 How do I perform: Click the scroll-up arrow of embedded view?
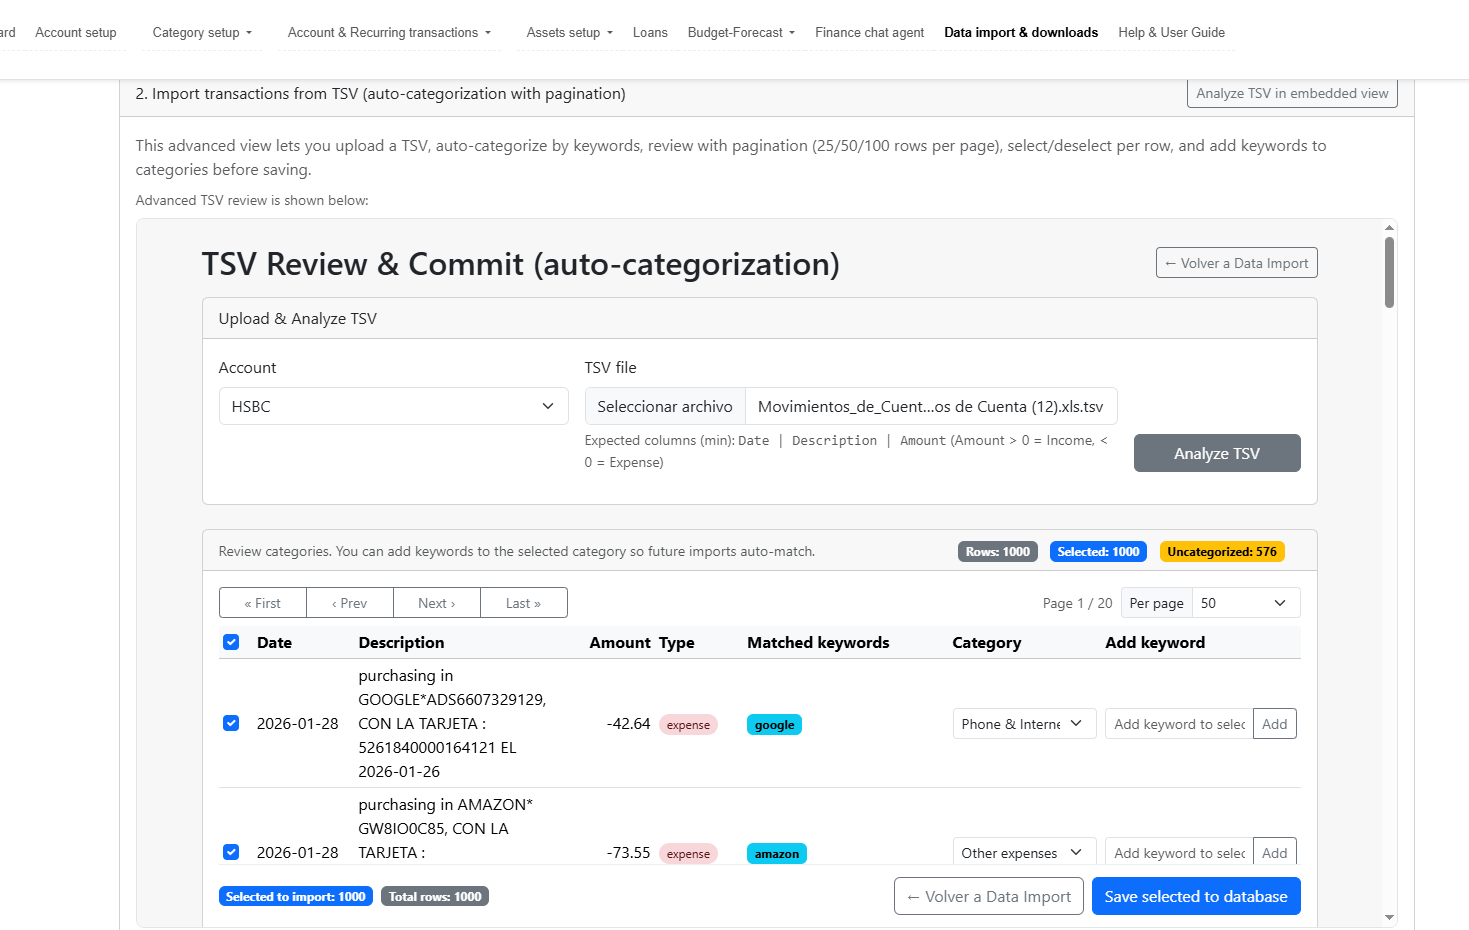1389,227
